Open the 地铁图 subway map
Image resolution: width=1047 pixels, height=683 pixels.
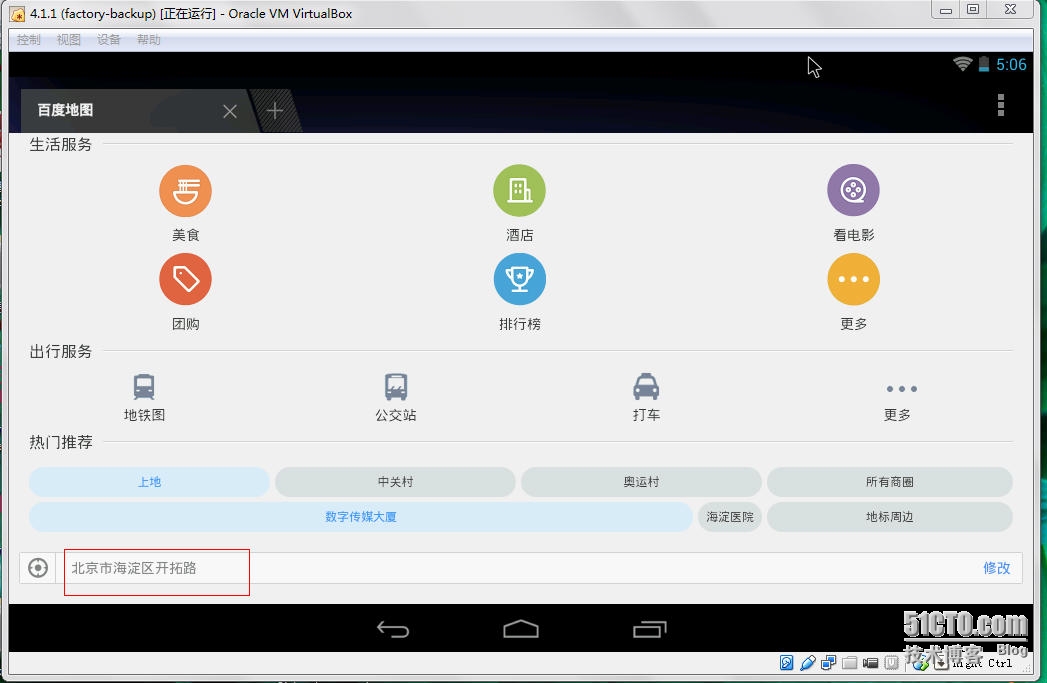point(144,397)
